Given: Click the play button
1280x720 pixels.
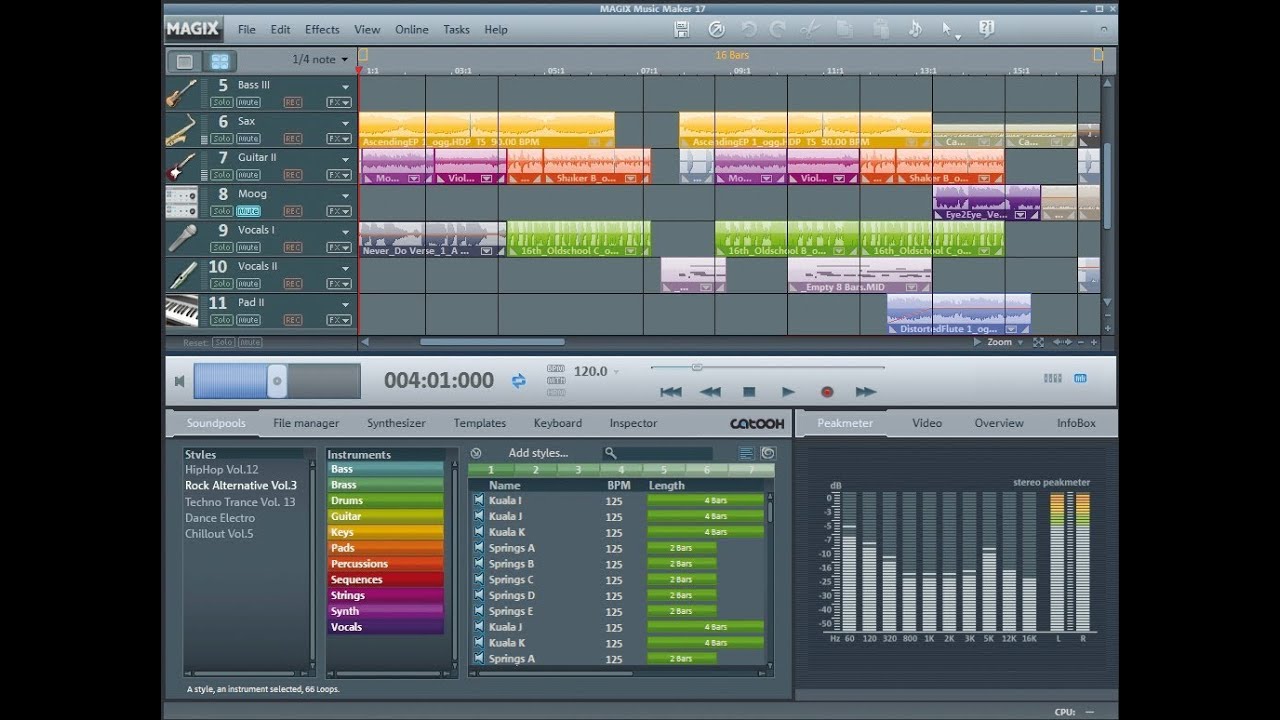Looking at the screenshot, I should (788, 392).
